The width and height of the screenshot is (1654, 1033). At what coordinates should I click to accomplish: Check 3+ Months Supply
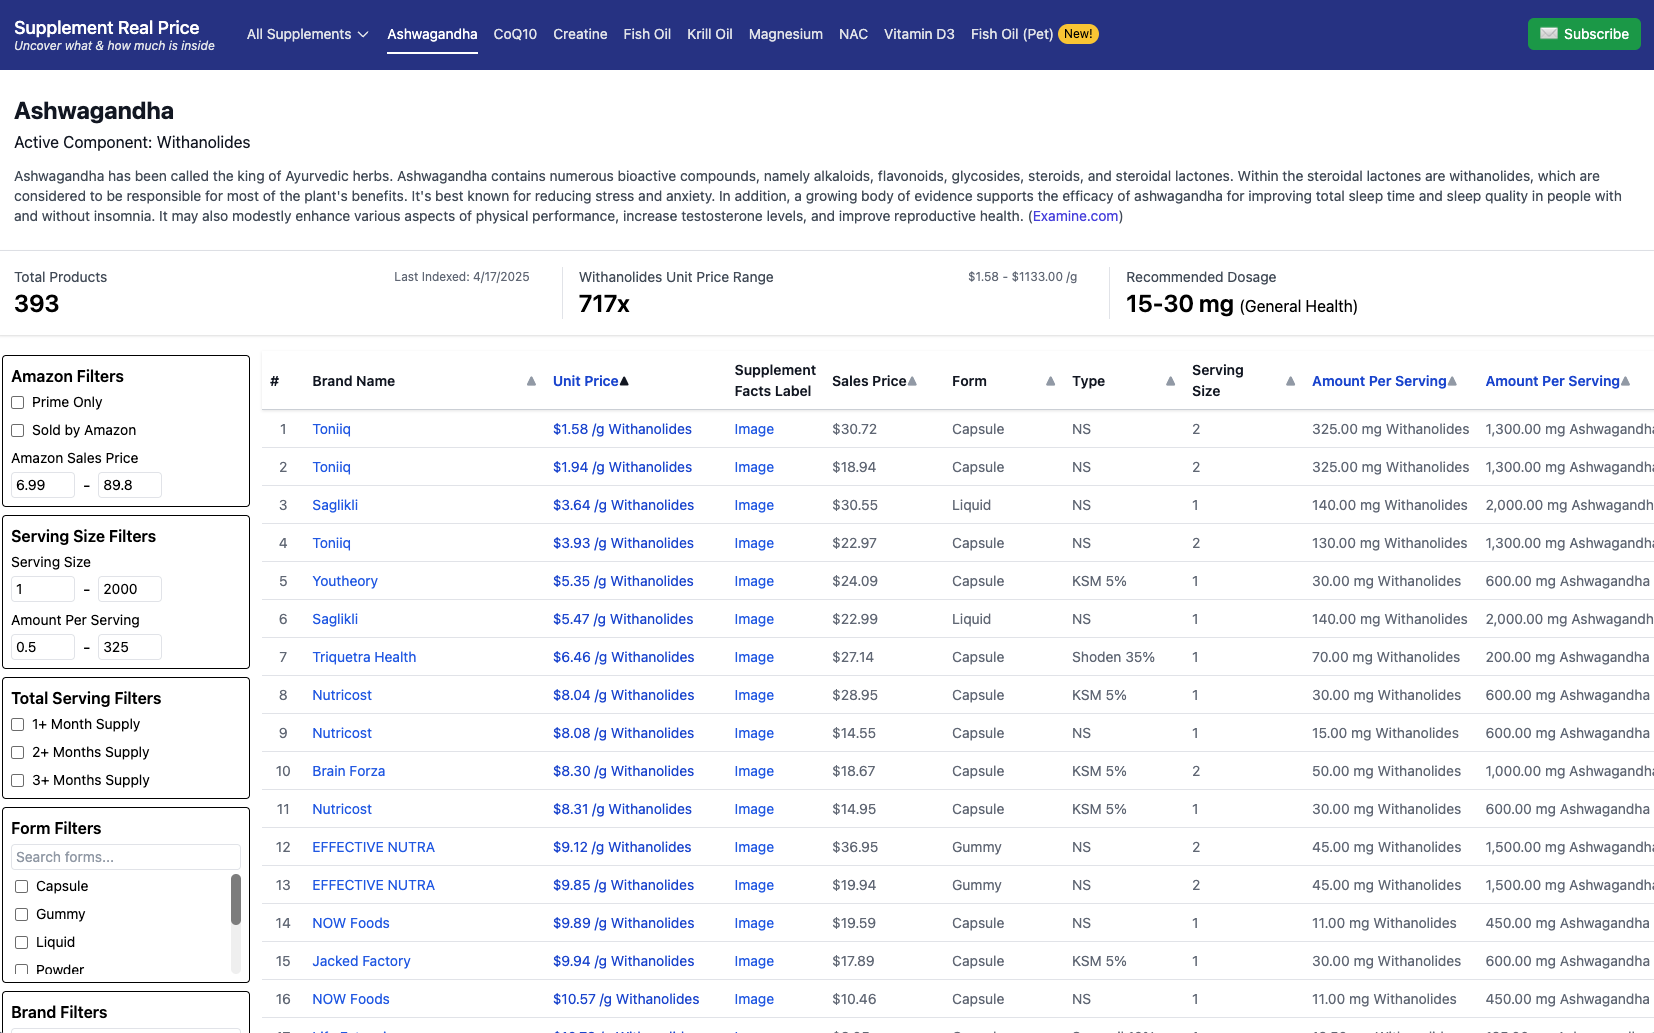tap(18, 780)
